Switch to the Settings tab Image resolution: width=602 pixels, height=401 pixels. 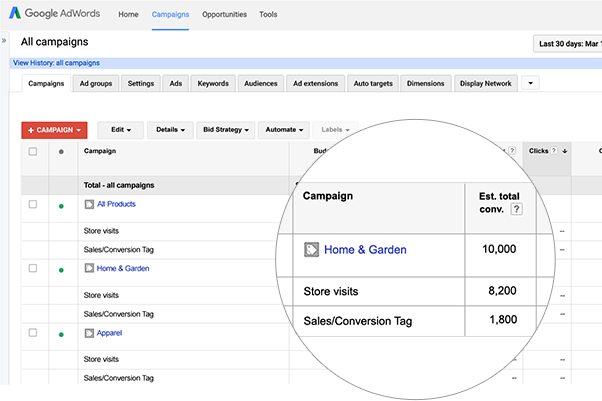pos(141,83)
